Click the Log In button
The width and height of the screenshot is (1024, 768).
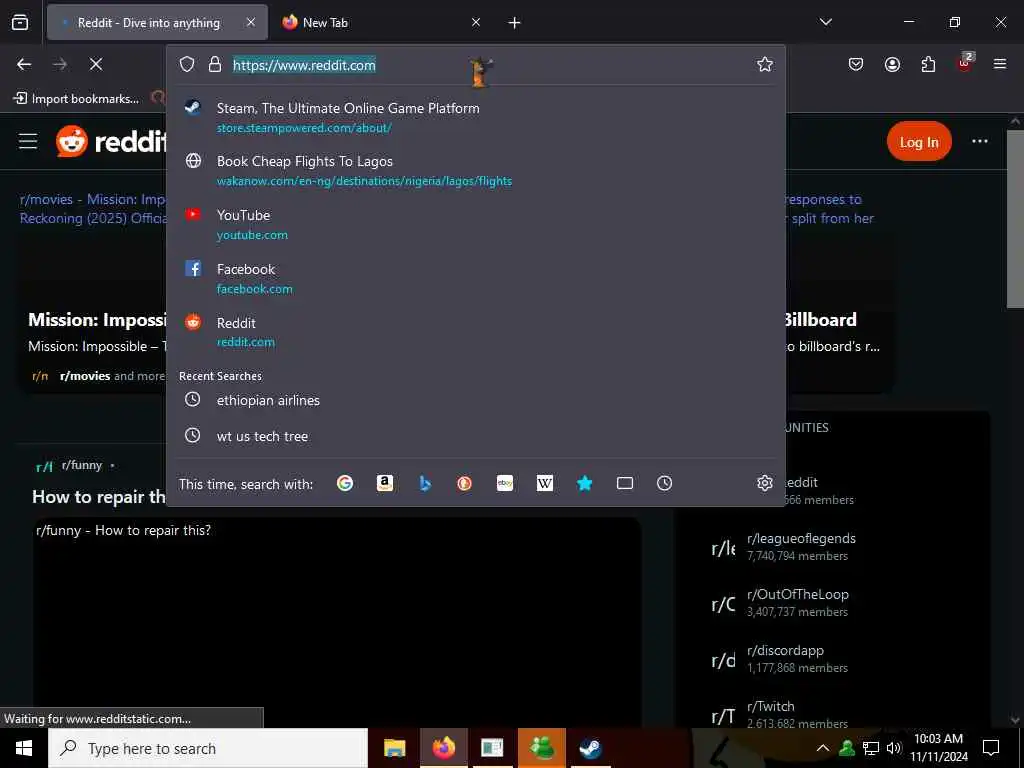point(919,142)
